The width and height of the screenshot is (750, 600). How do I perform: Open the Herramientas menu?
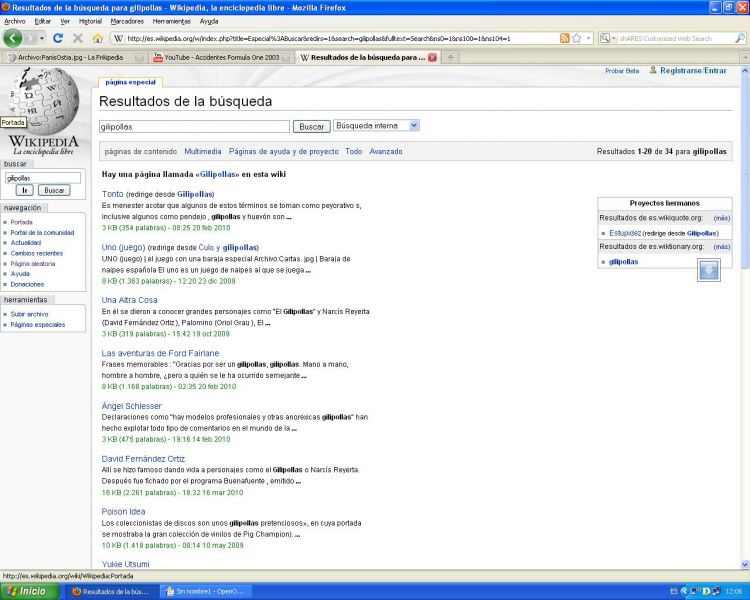(172, 21)
